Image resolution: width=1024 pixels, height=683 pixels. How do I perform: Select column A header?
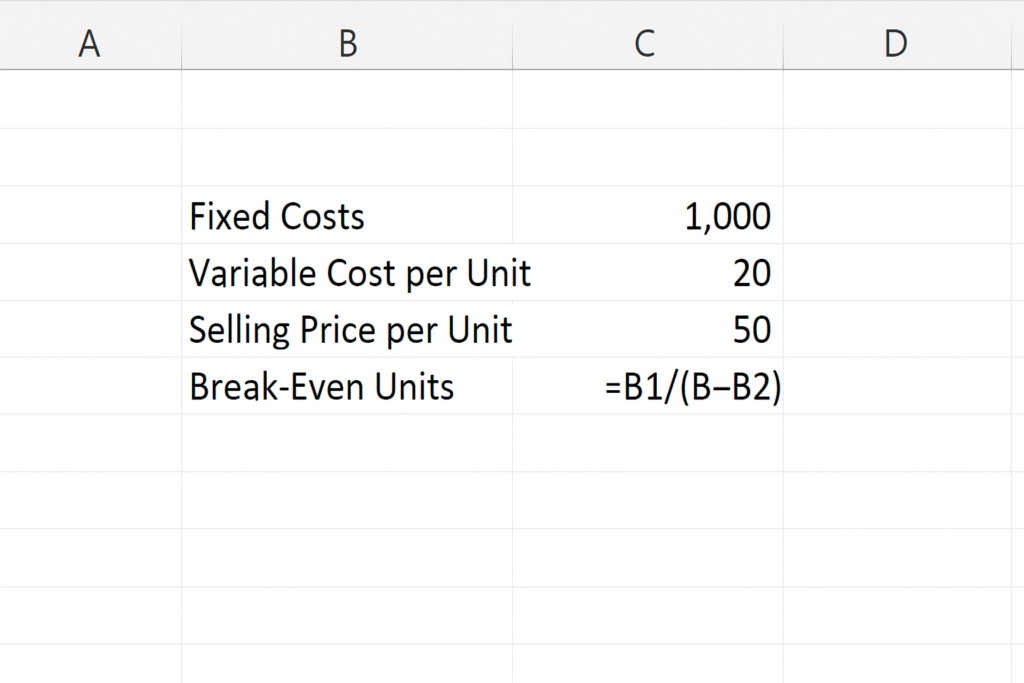tap(90, 44)
